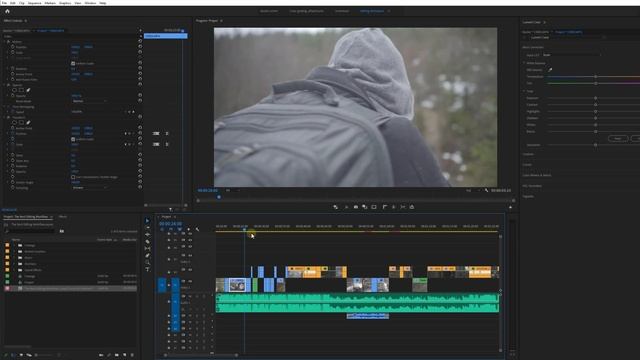The image size is (640, 360).
Task: Open timeline display settings wrench
Action: (198, 229)
